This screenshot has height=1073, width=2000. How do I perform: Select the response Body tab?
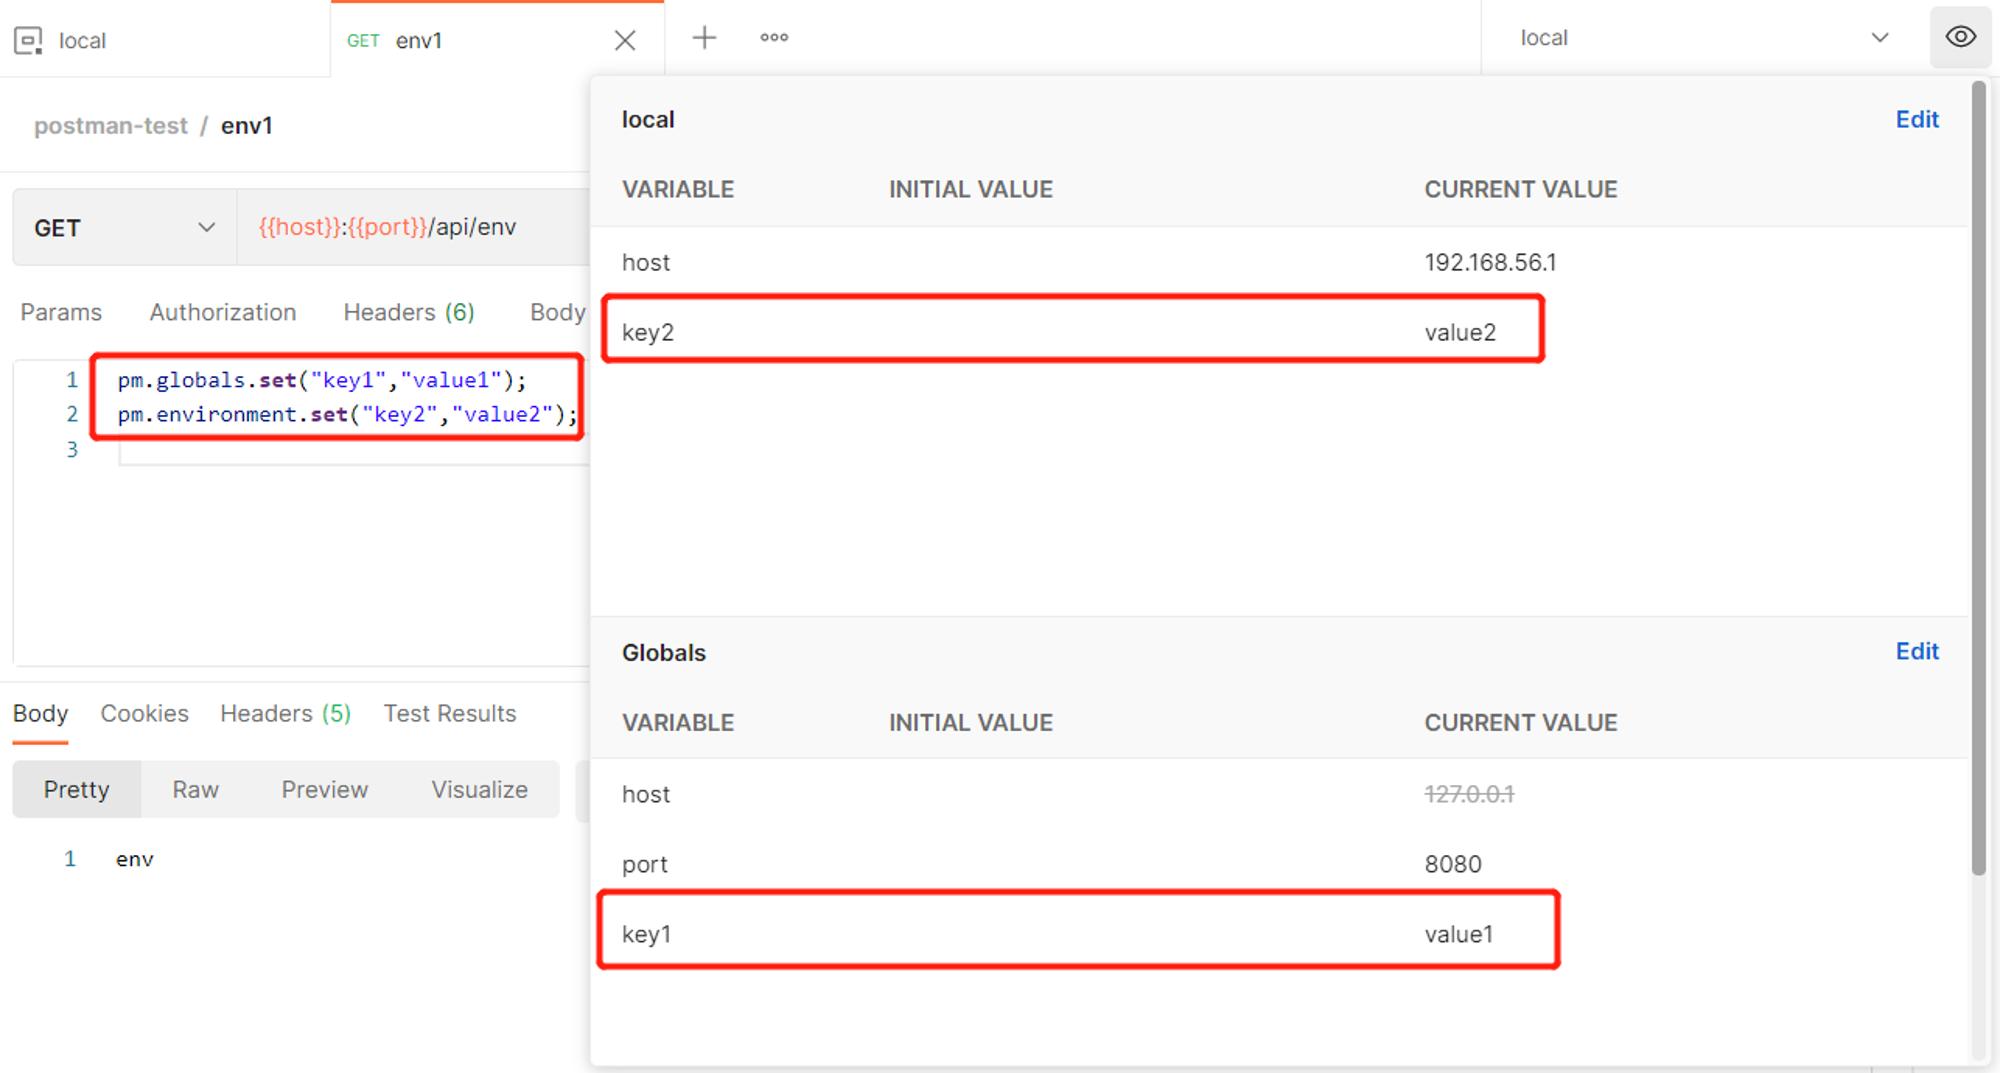(40, 714)
